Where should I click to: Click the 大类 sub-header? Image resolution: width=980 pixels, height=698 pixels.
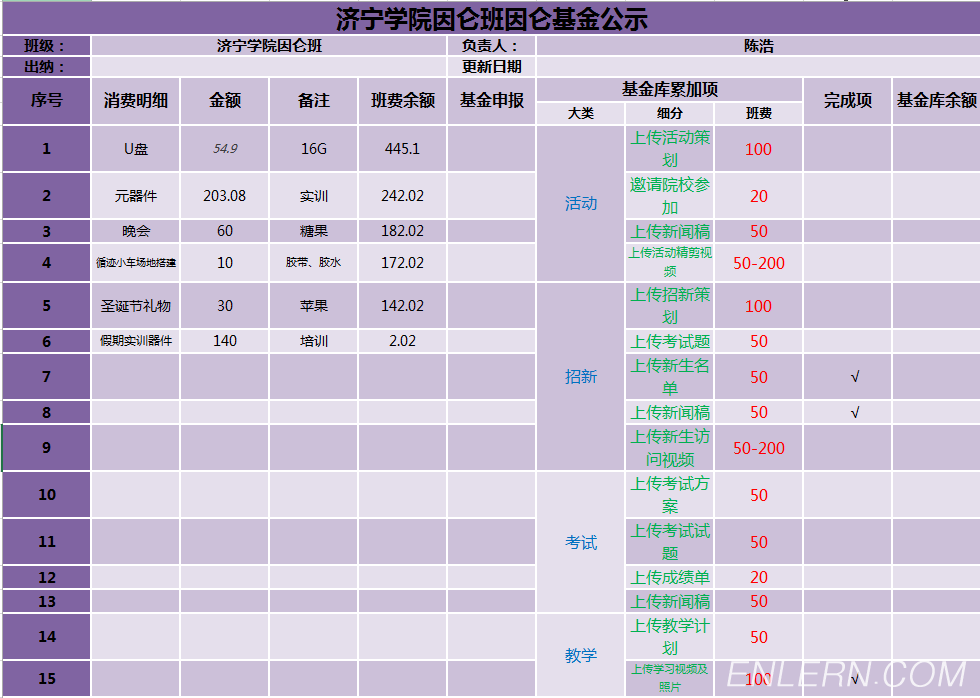tap(581, 113)
